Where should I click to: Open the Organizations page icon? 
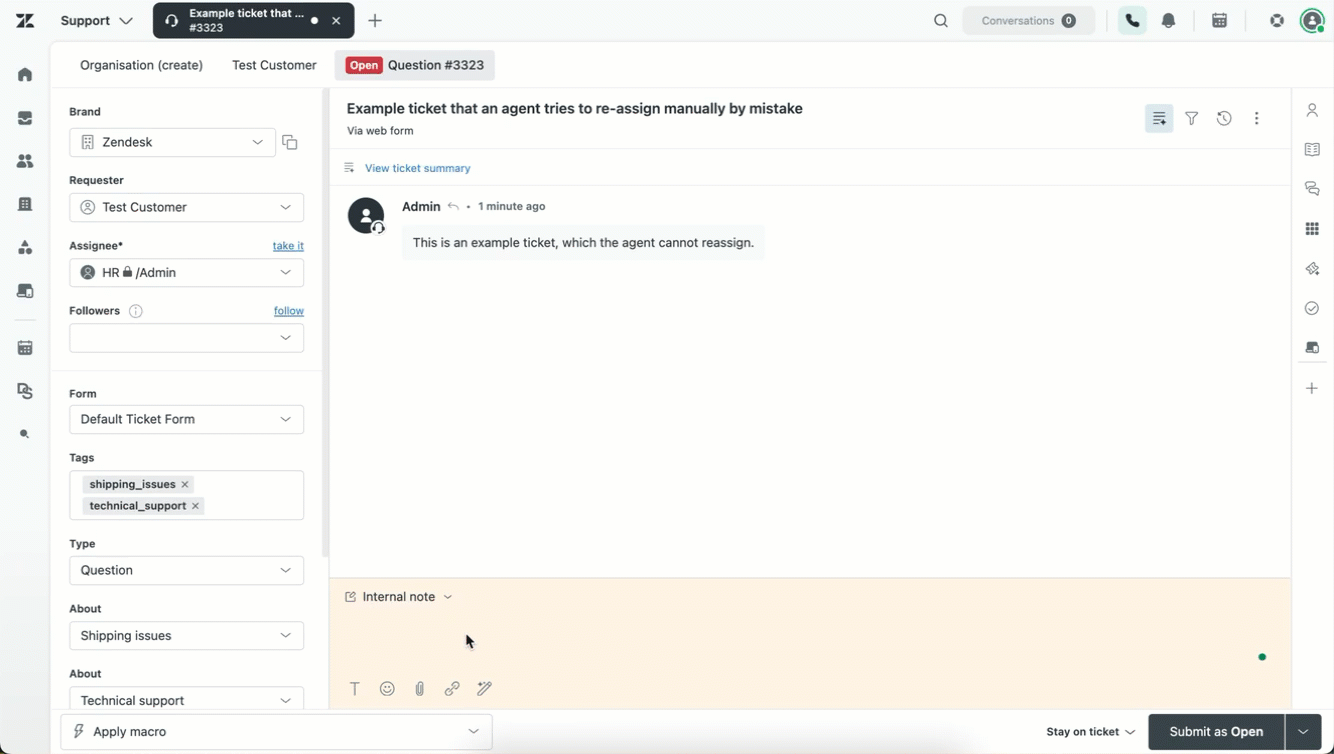24,203
